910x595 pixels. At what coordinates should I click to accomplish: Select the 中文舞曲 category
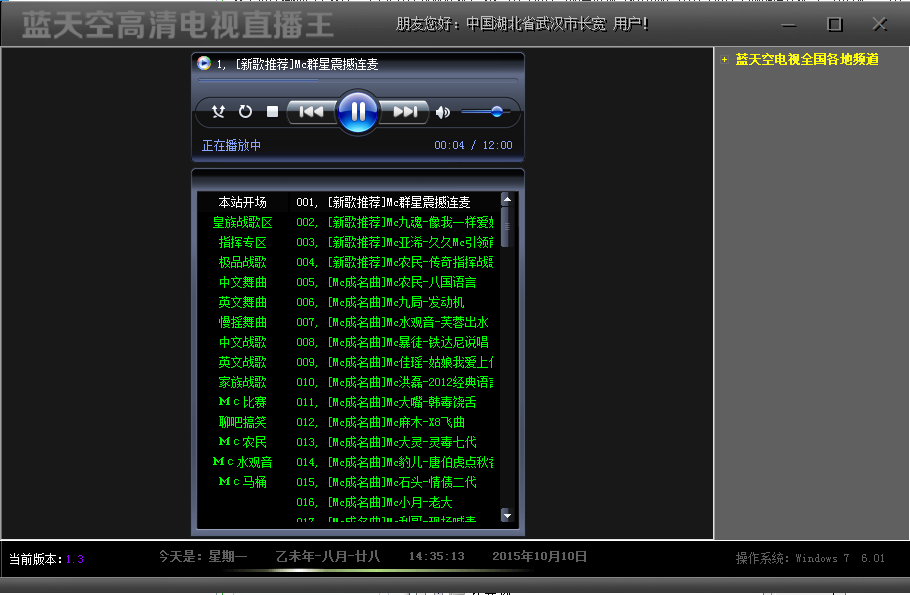[x=243, y=282]
